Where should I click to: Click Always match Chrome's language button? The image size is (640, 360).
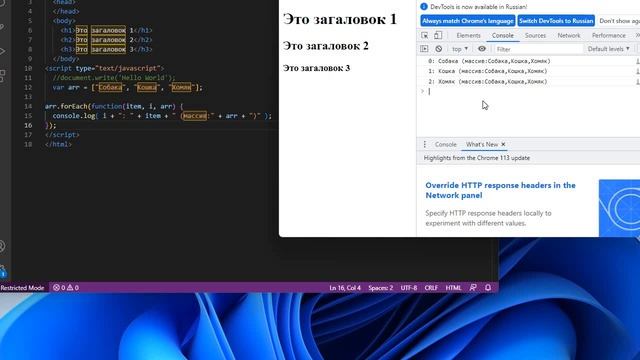[468, 21]
